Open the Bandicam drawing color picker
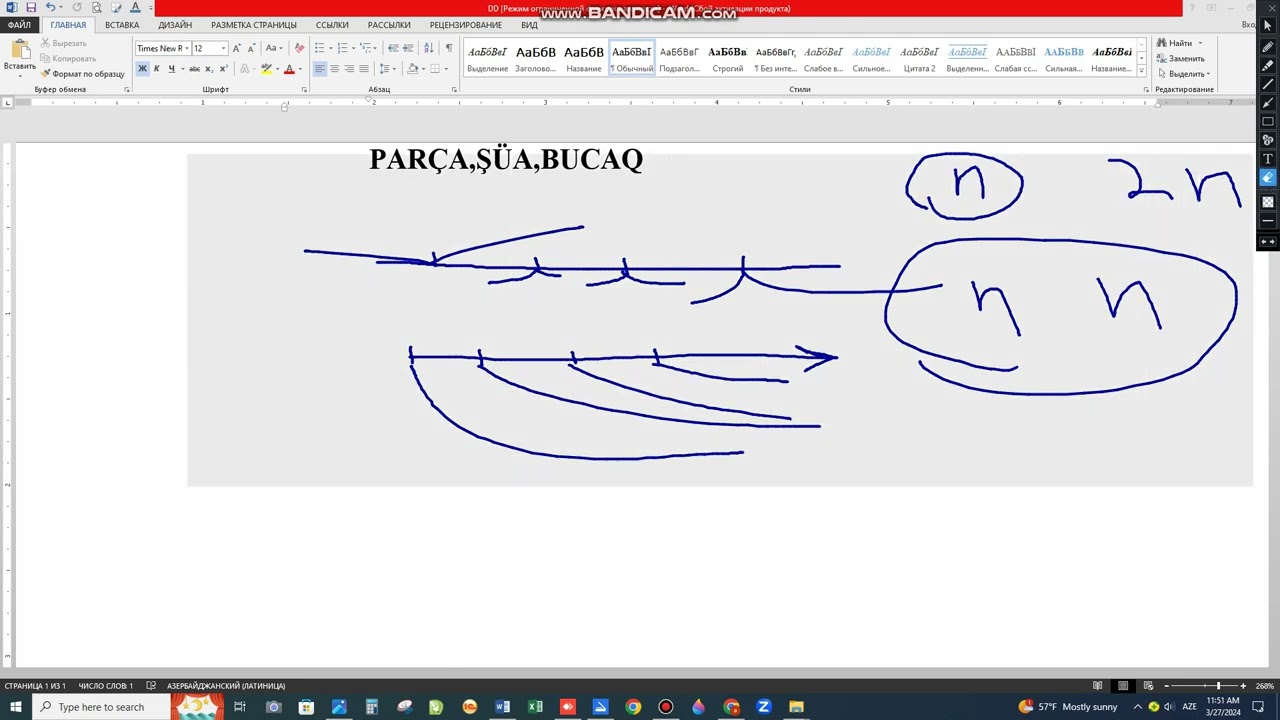This screenshot has height=720, width=1280. (x=1267, y=201)
